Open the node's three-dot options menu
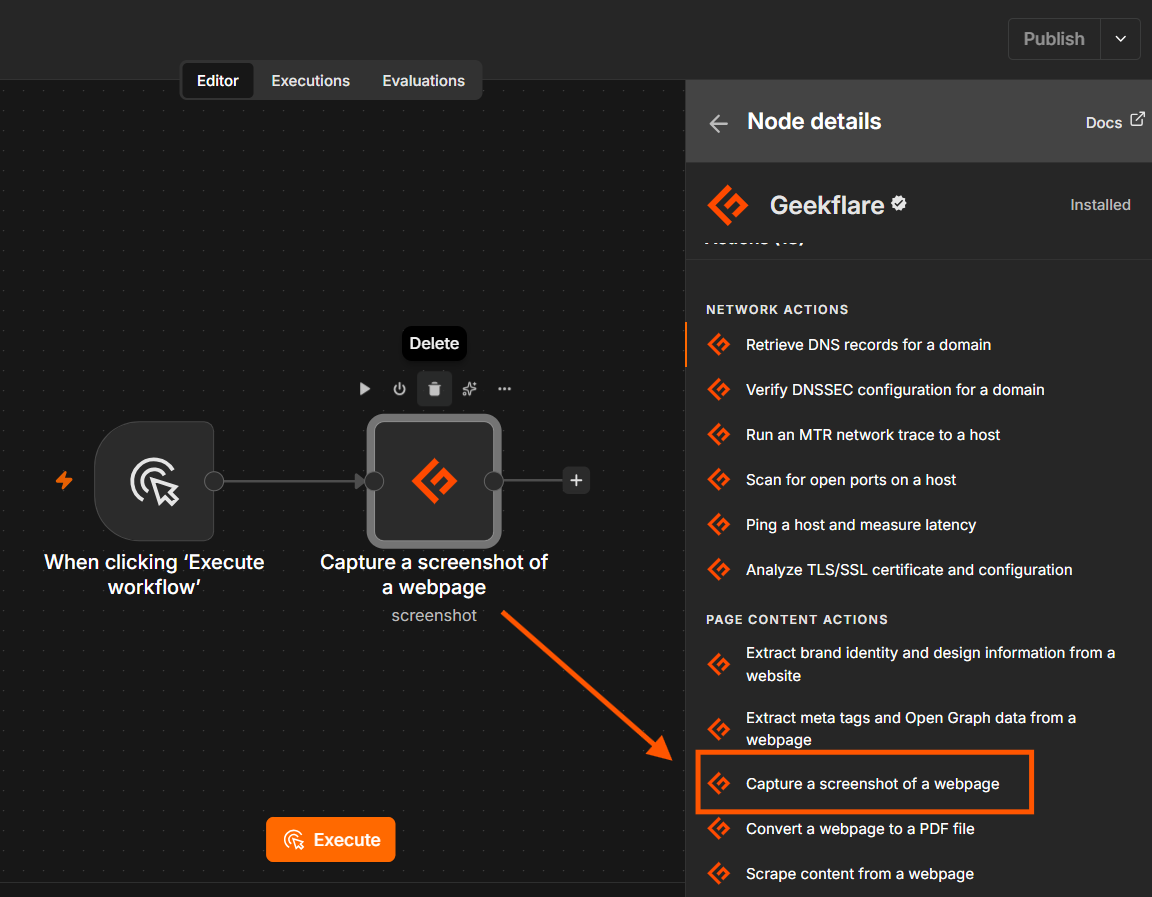 click(x=504, y=389)
